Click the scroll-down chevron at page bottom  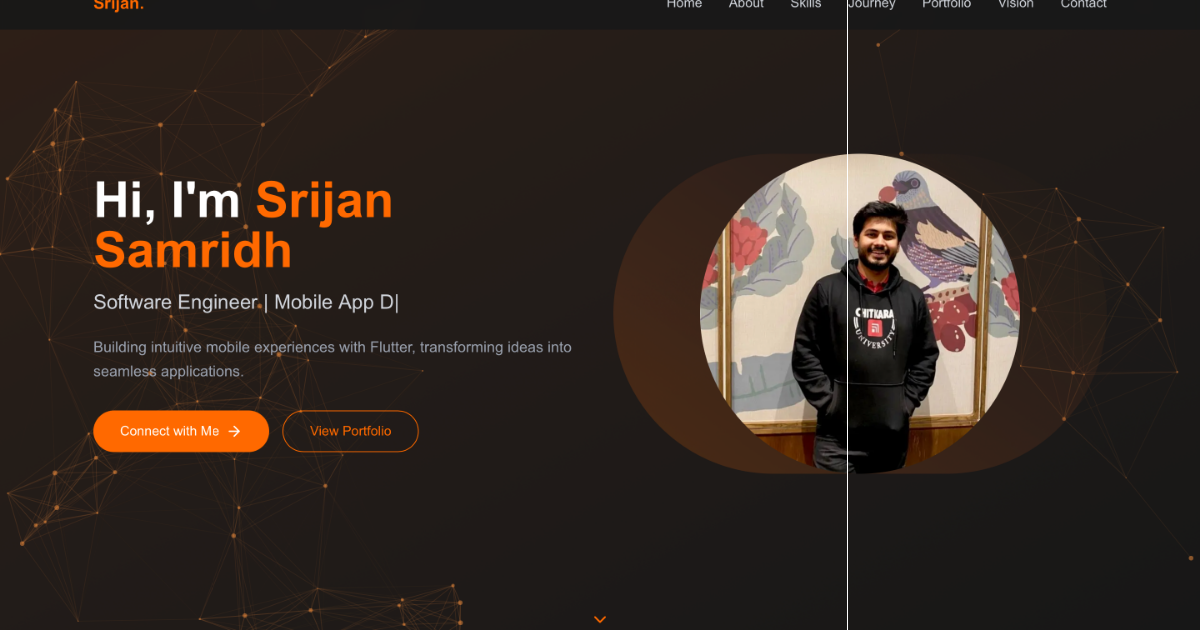[x=600, y=619]
